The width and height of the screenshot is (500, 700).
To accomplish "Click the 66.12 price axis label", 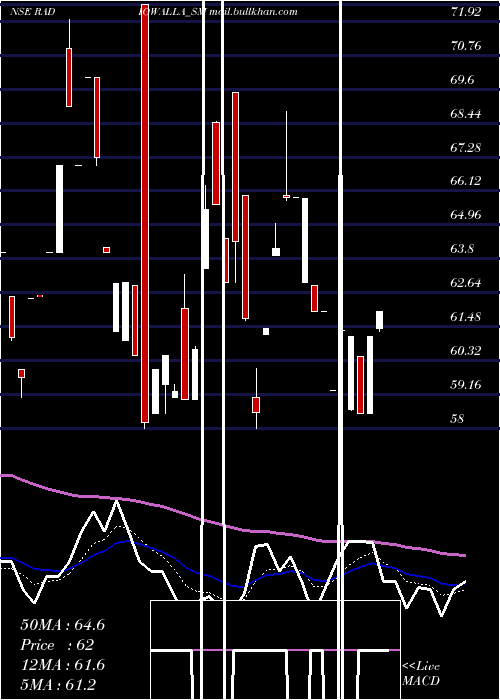I will pos(466,180).
